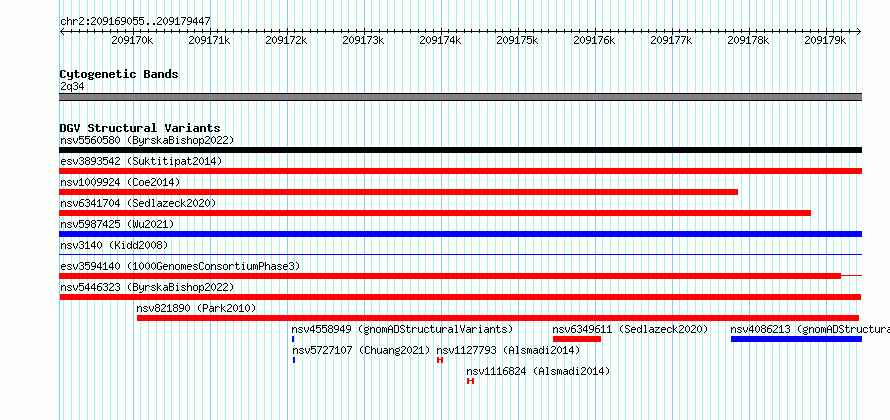This screenshot has height=420, width=890.
Task: Click the red nsv1116824 marker glyph
Action: point(470,381)
